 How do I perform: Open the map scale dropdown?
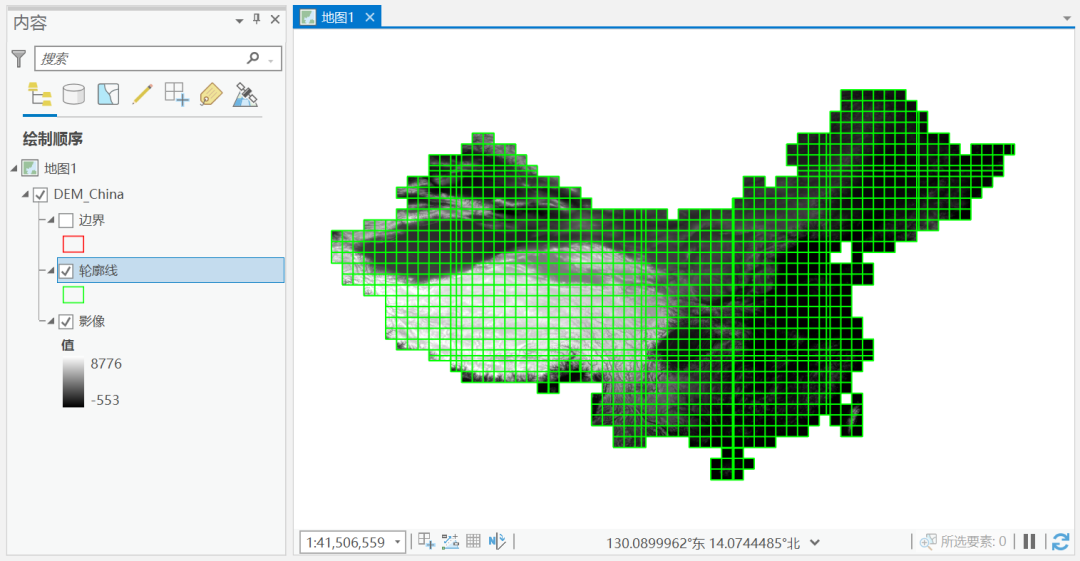(x=398, y=542)
